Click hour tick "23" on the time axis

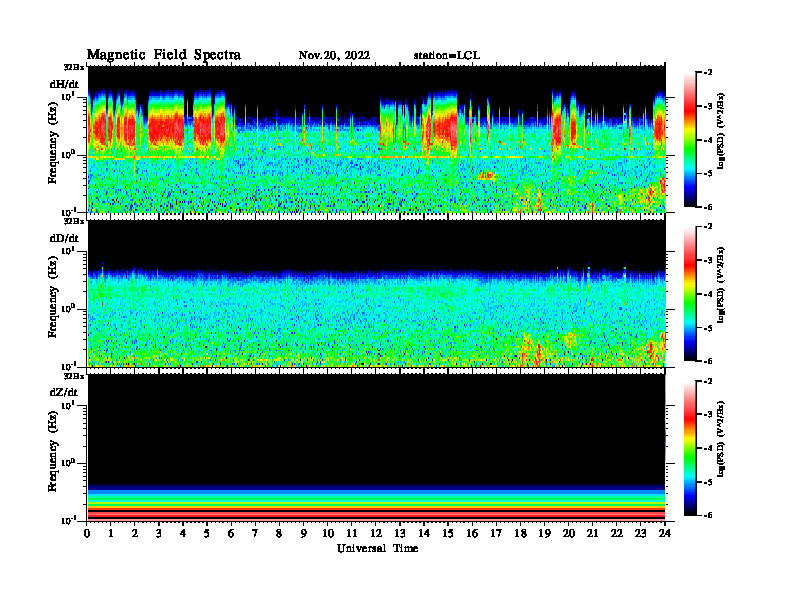tap(640, 534)
